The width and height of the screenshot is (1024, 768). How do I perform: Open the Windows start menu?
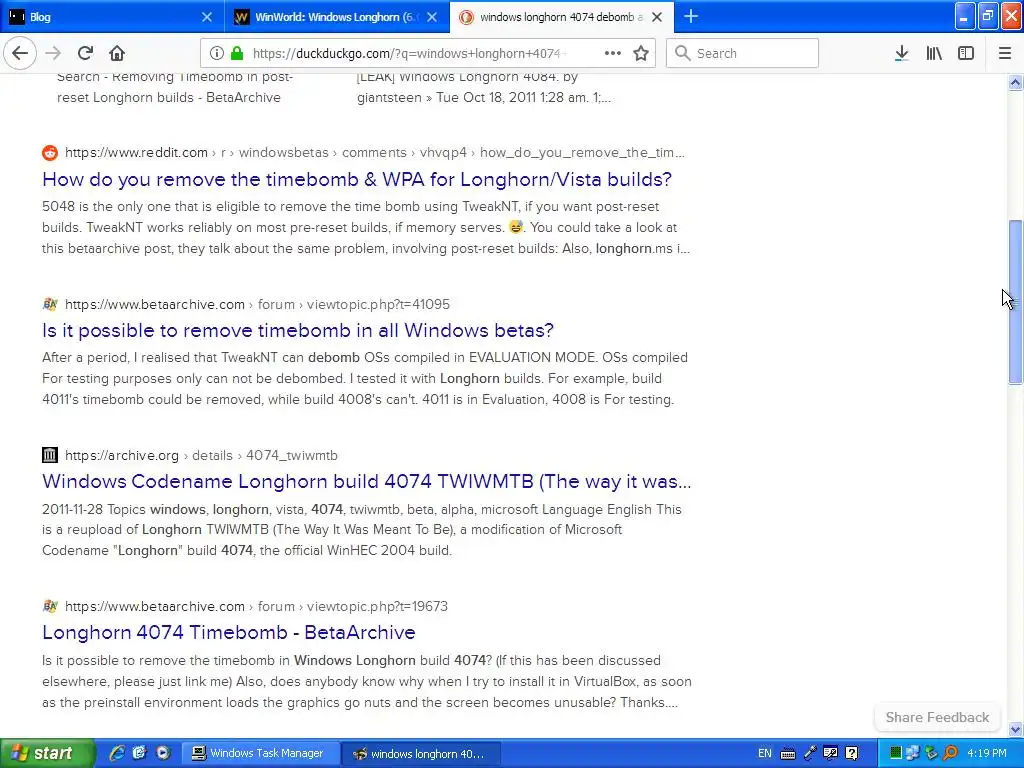47,753
